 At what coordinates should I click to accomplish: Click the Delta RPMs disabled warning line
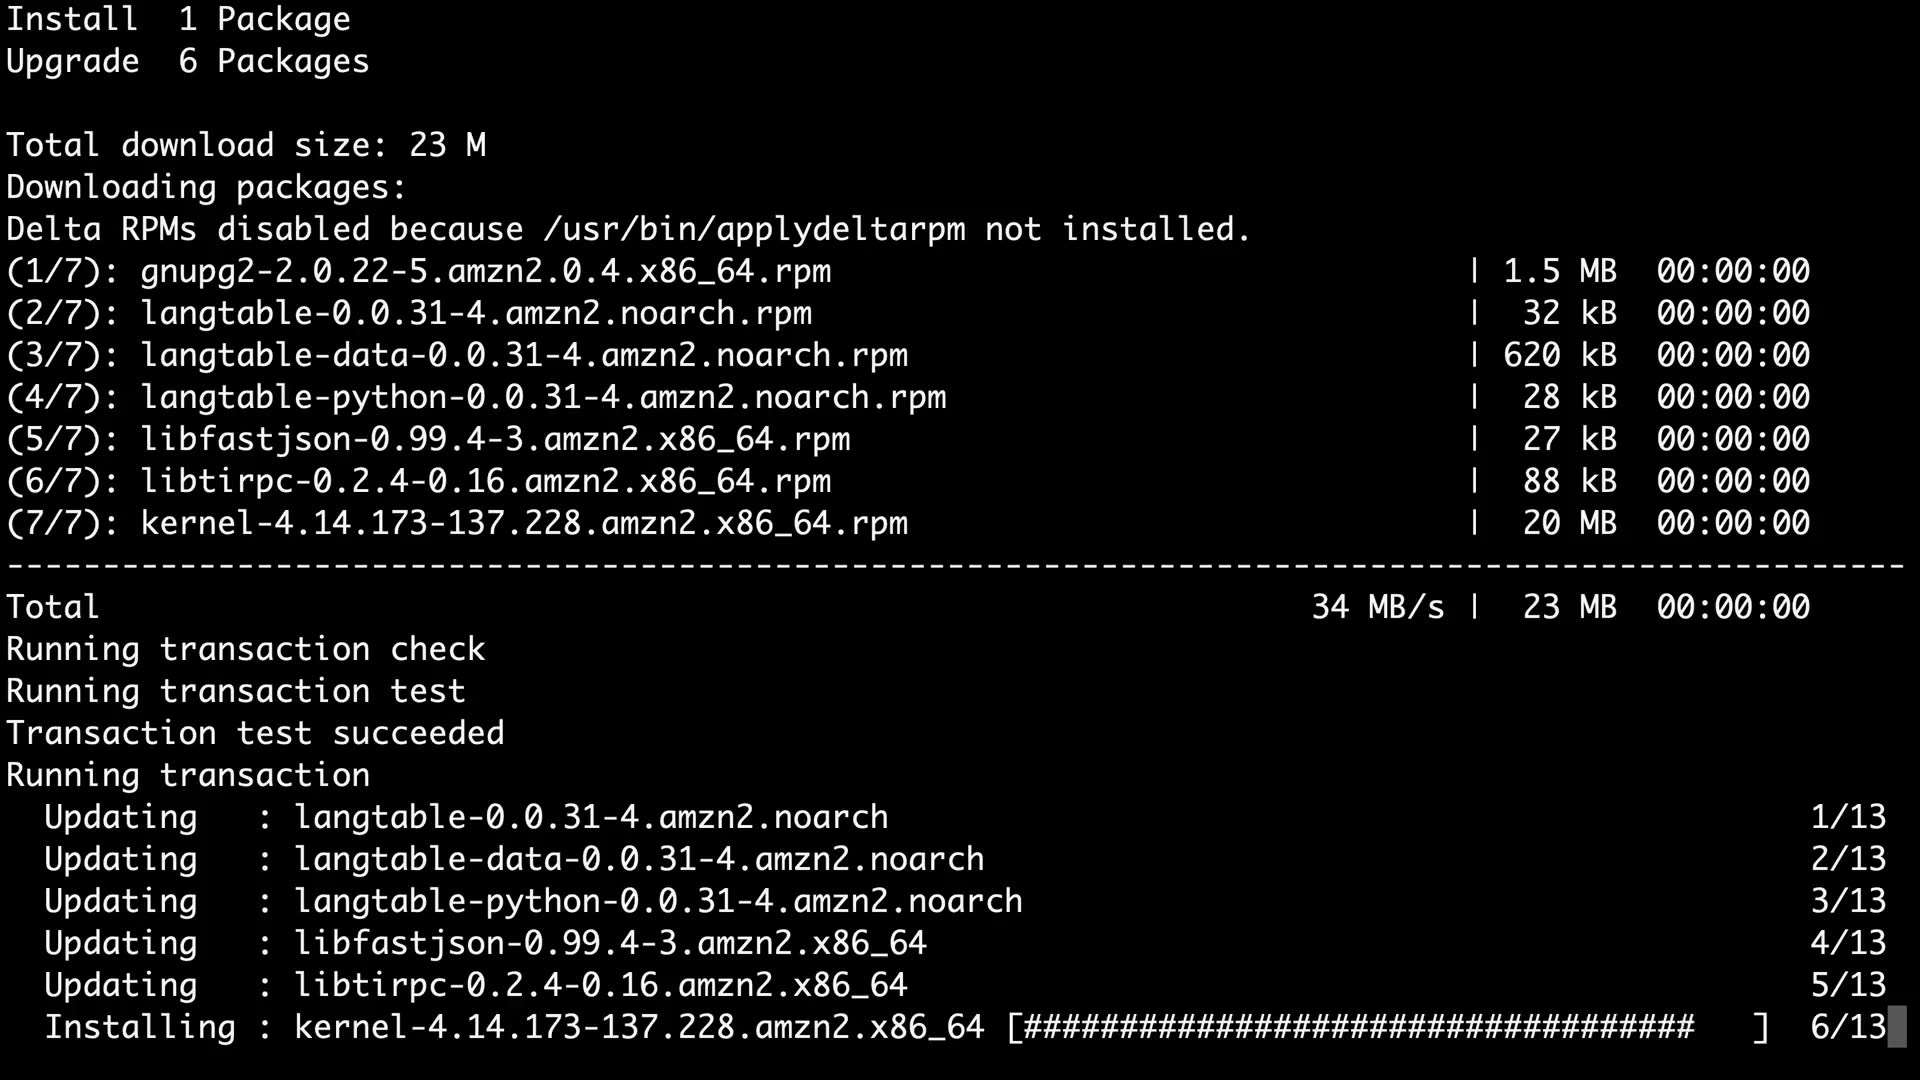click(x=628, y=229)
